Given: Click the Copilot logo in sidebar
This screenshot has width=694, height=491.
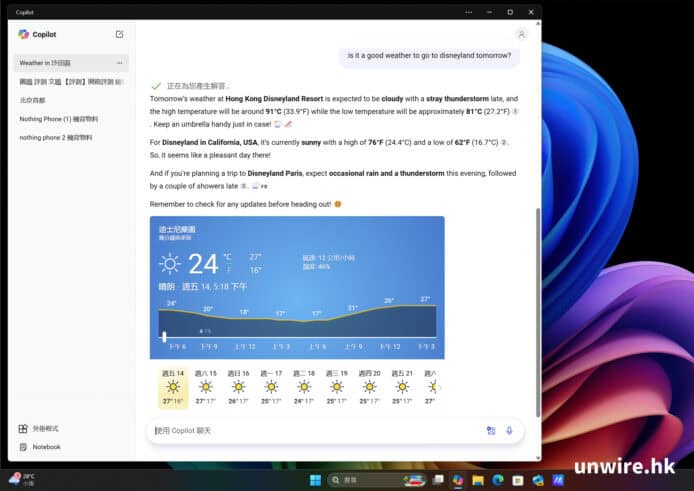Looking at the screenshot, I should click(x=23, y=34).
